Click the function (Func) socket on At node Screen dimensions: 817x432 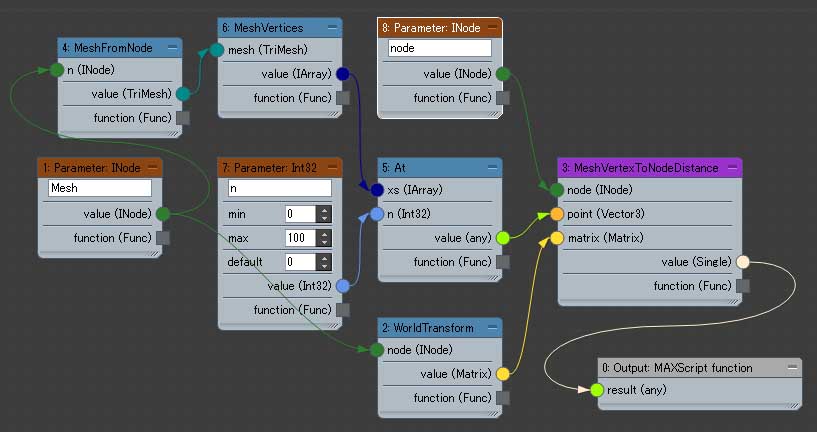click(x=503, y=262)
